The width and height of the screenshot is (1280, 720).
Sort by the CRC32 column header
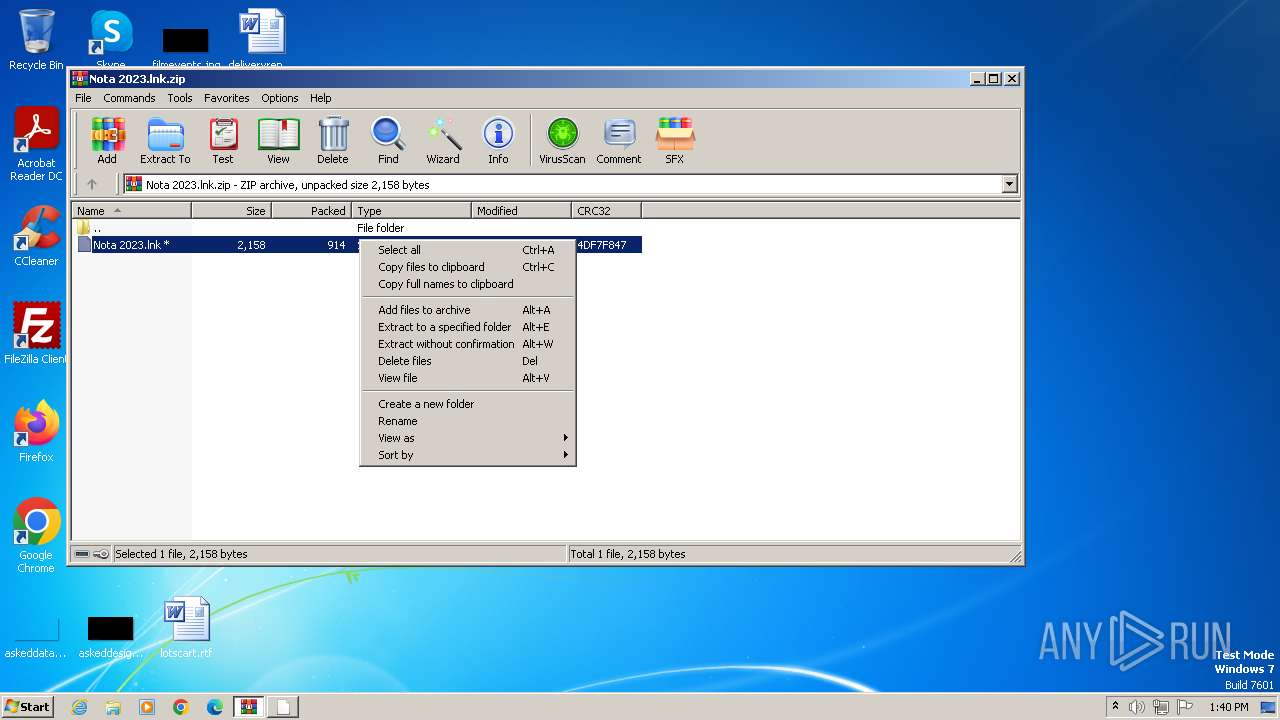click(x=606, y=211)
